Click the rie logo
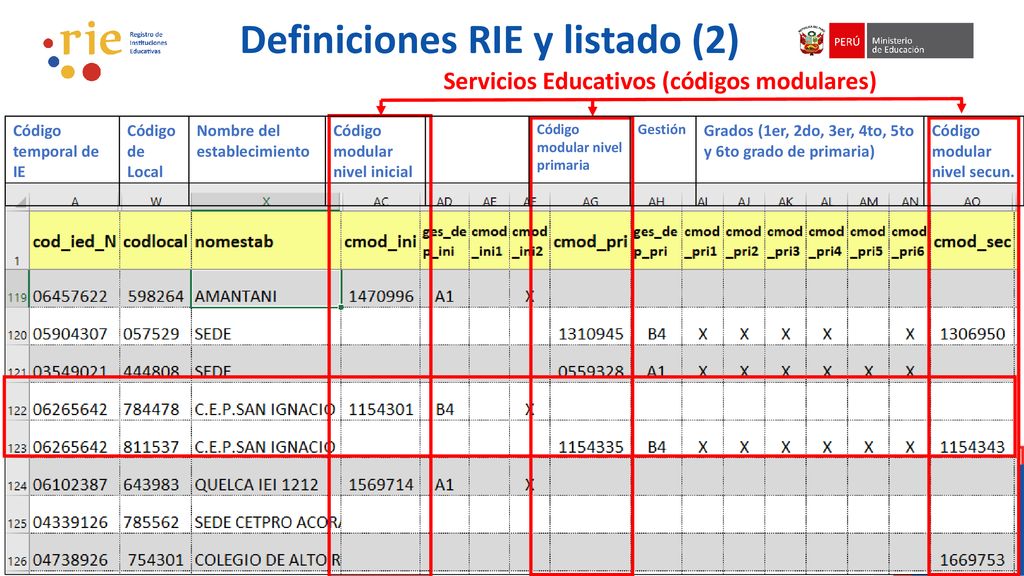This screenshot has width=1024, height=576. tap(106, 51)
